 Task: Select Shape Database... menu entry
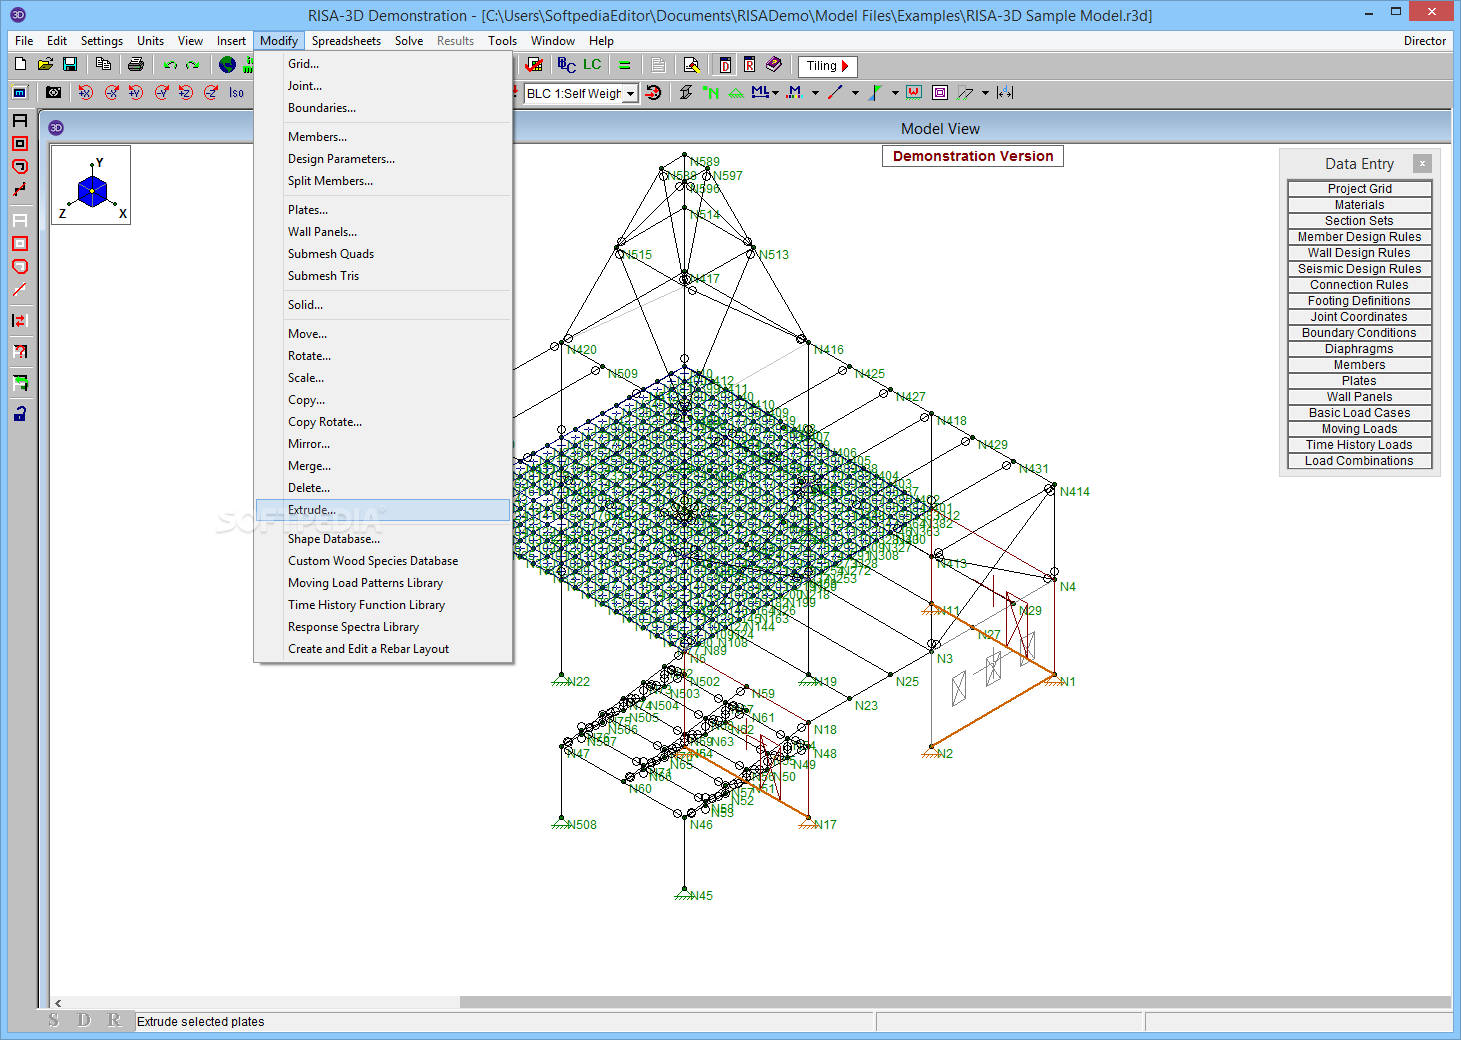pos(383,539)
